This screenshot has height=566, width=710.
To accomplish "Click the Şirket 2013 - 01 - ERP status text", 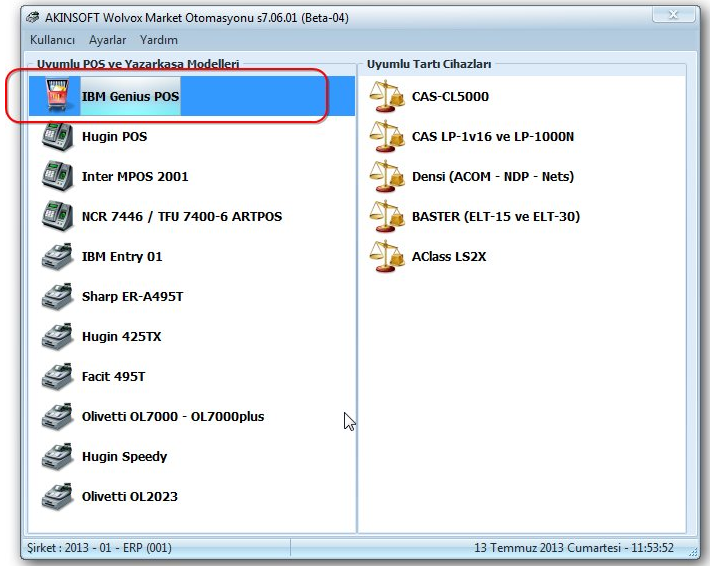I will pos(99,548).
